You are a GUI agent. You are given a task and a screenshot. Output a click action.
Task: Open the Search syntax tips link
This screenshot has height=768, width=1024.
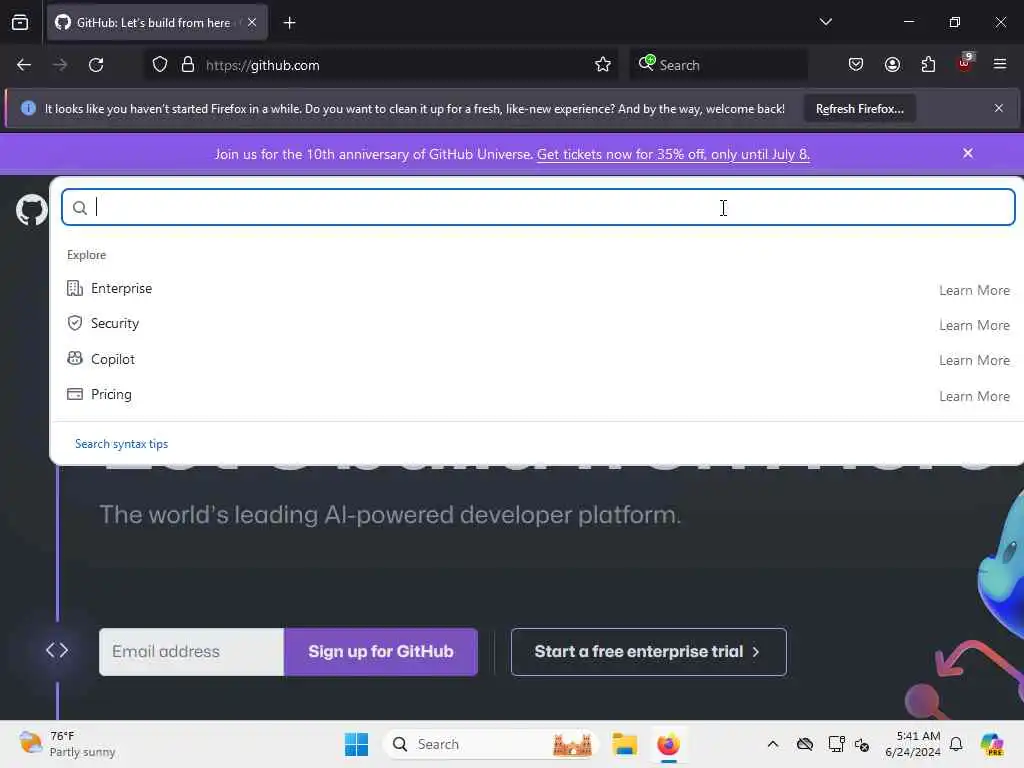(121, 444)
